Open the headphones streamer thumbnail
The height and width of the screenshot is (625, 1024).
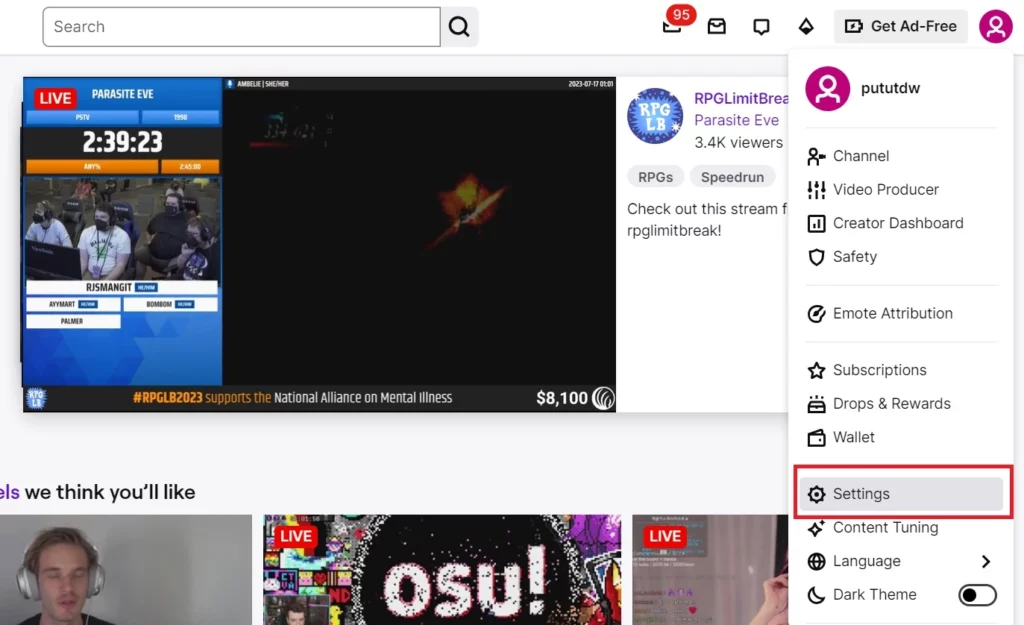125,569
